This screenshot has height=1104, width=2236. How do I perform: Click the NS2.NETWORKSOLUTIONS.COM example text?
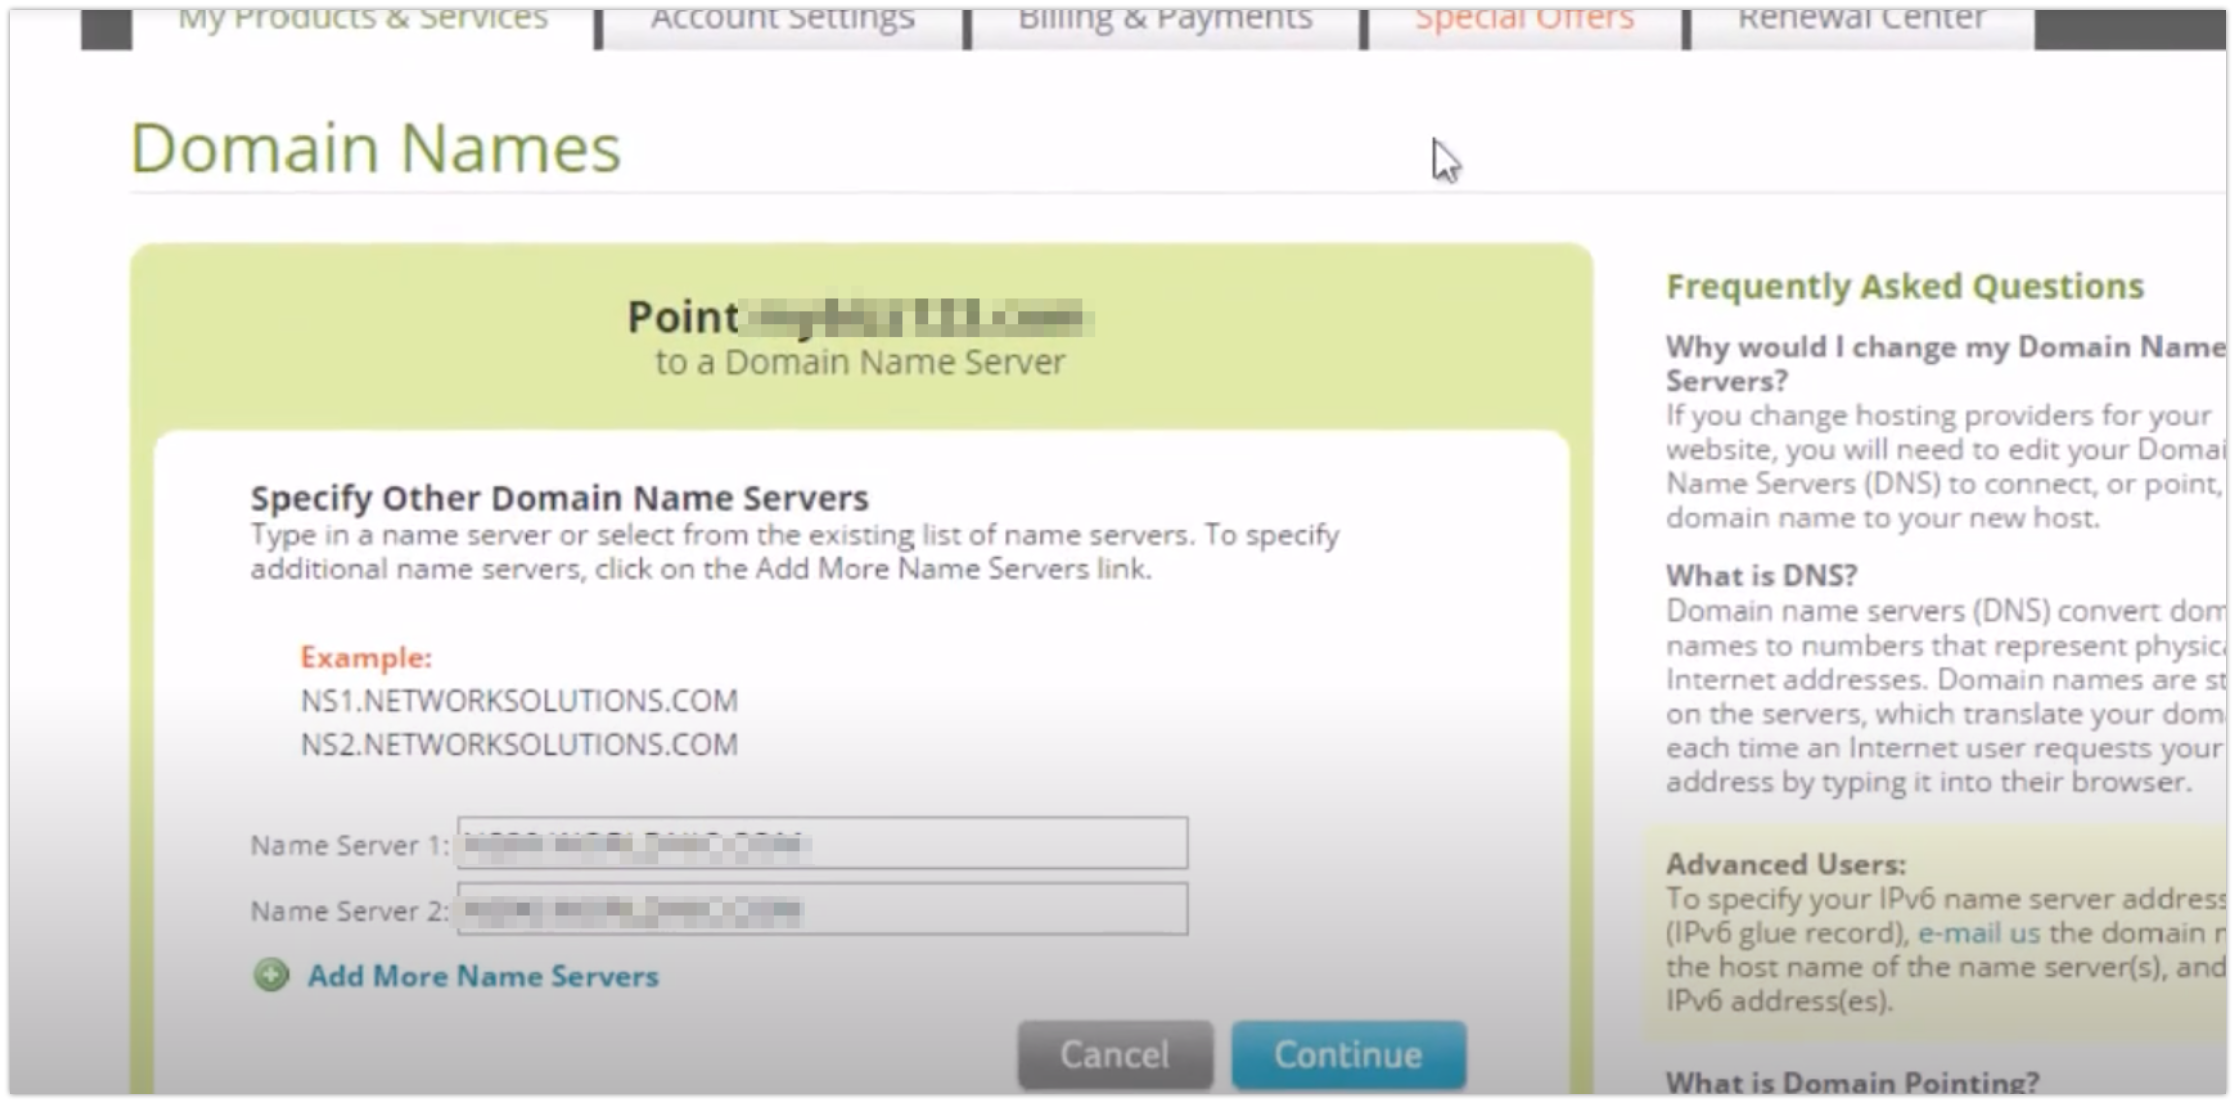click(519, 745)
